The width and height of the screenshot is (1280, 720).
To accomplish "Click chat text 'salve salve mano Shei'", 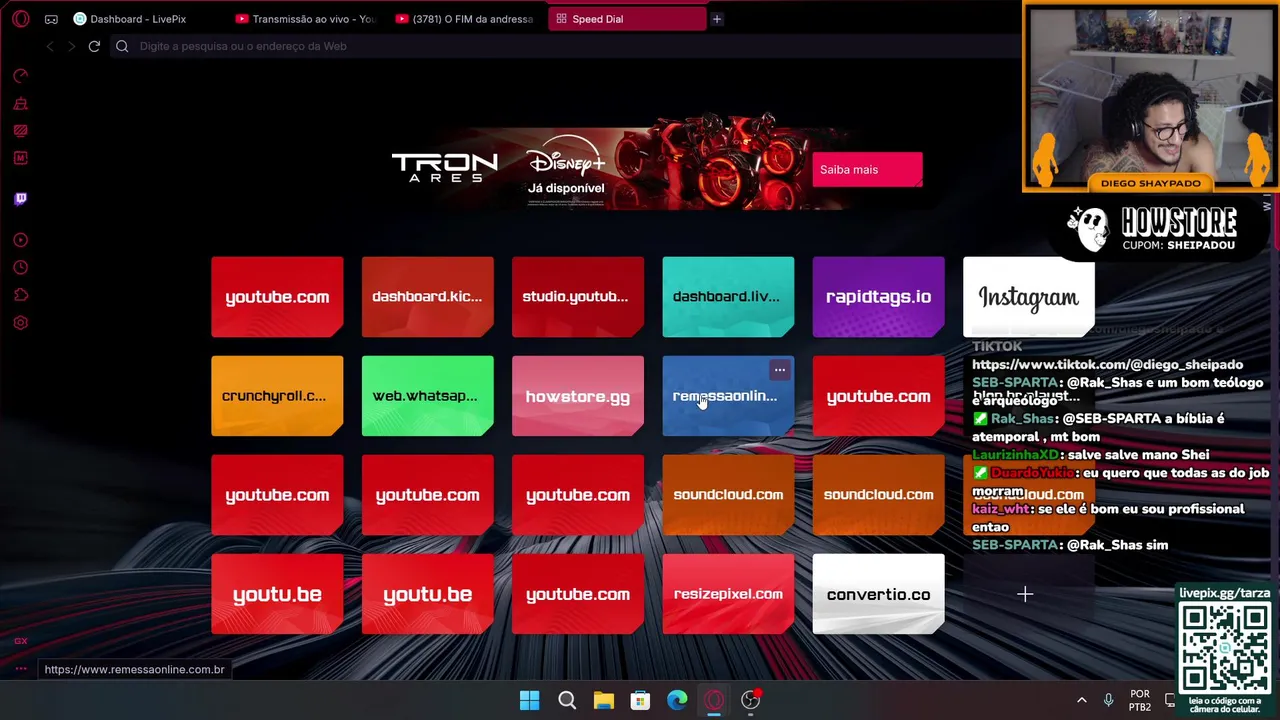I will point(1138,455).
